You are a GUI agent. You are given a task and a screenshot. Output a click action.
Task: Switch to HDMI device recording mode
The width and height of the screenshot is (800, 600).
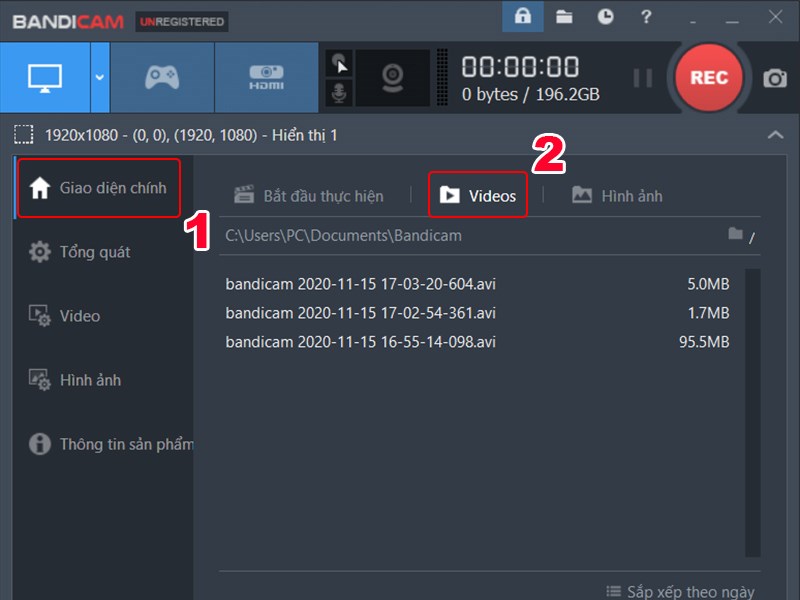[266, 78]
